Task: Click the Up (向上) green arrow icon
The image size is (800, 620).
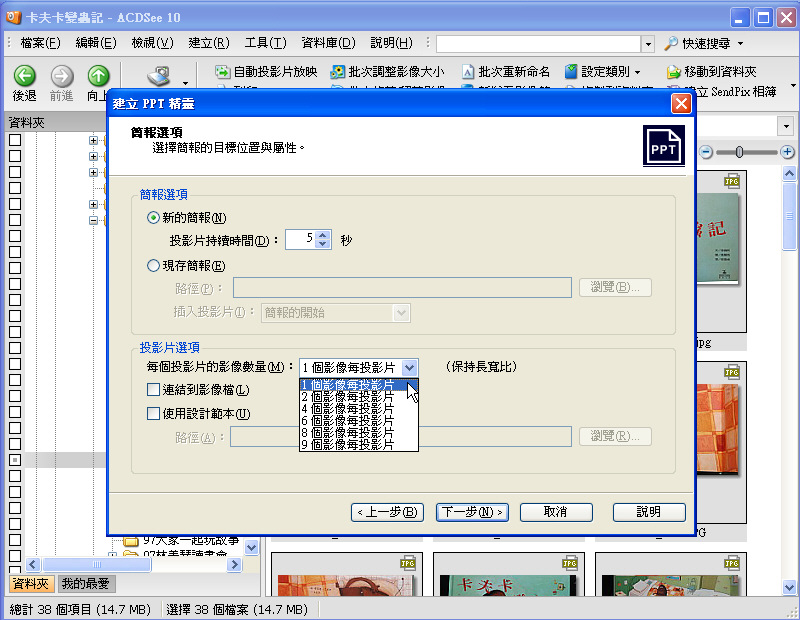Action: coord(98,76)
